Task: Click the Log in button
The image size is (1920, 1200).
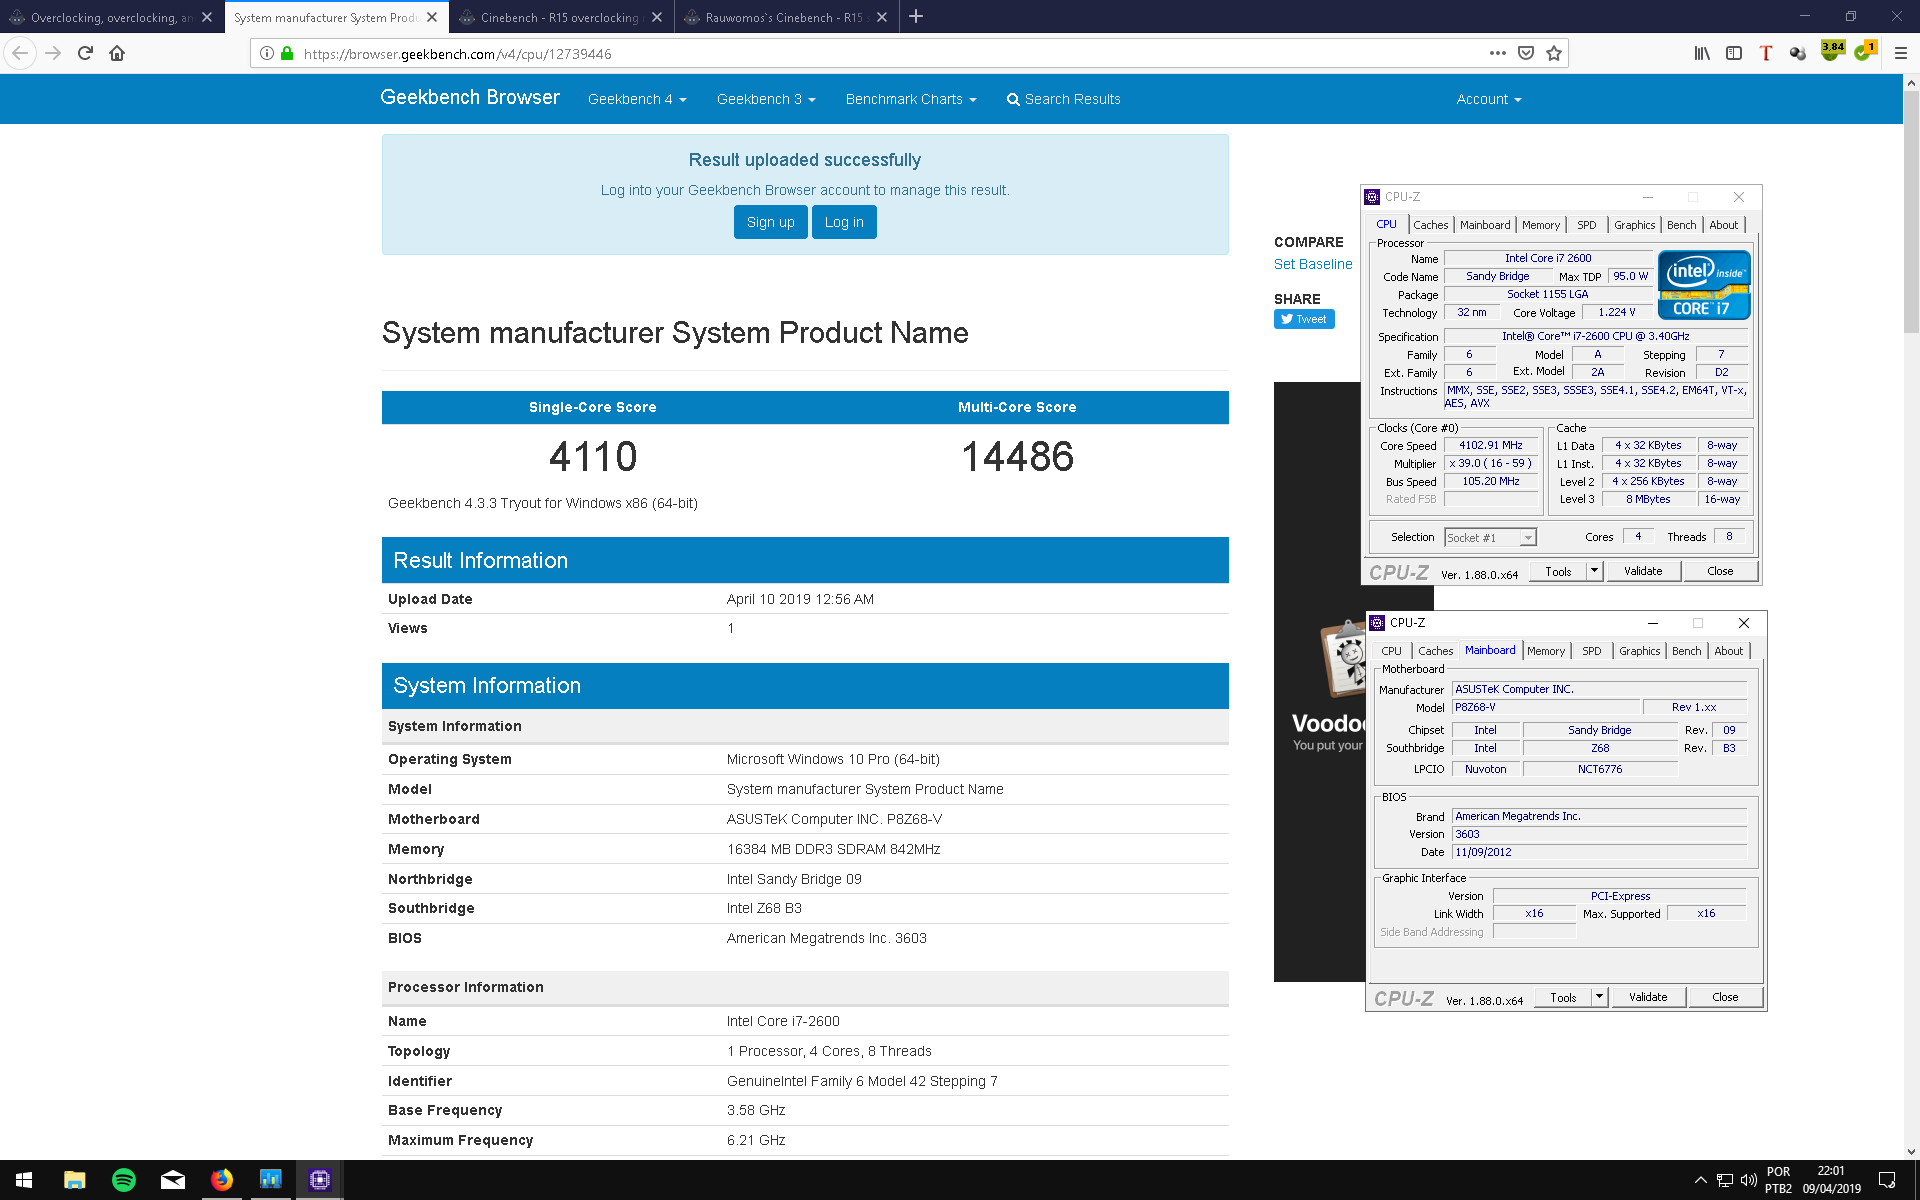Action: [844, 222]
